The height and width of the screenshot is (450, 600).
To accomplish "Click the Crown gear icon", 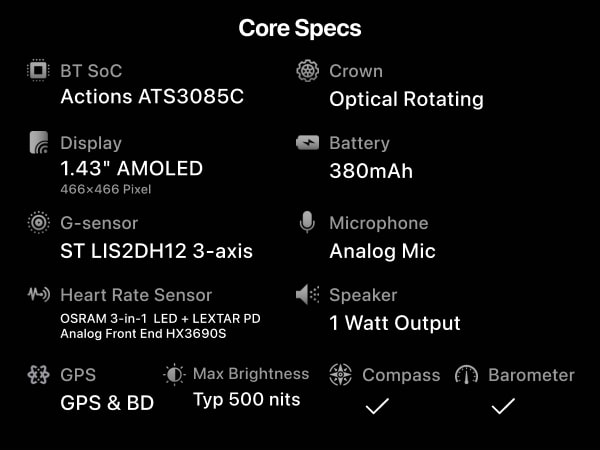I will [x=307, y=70].
